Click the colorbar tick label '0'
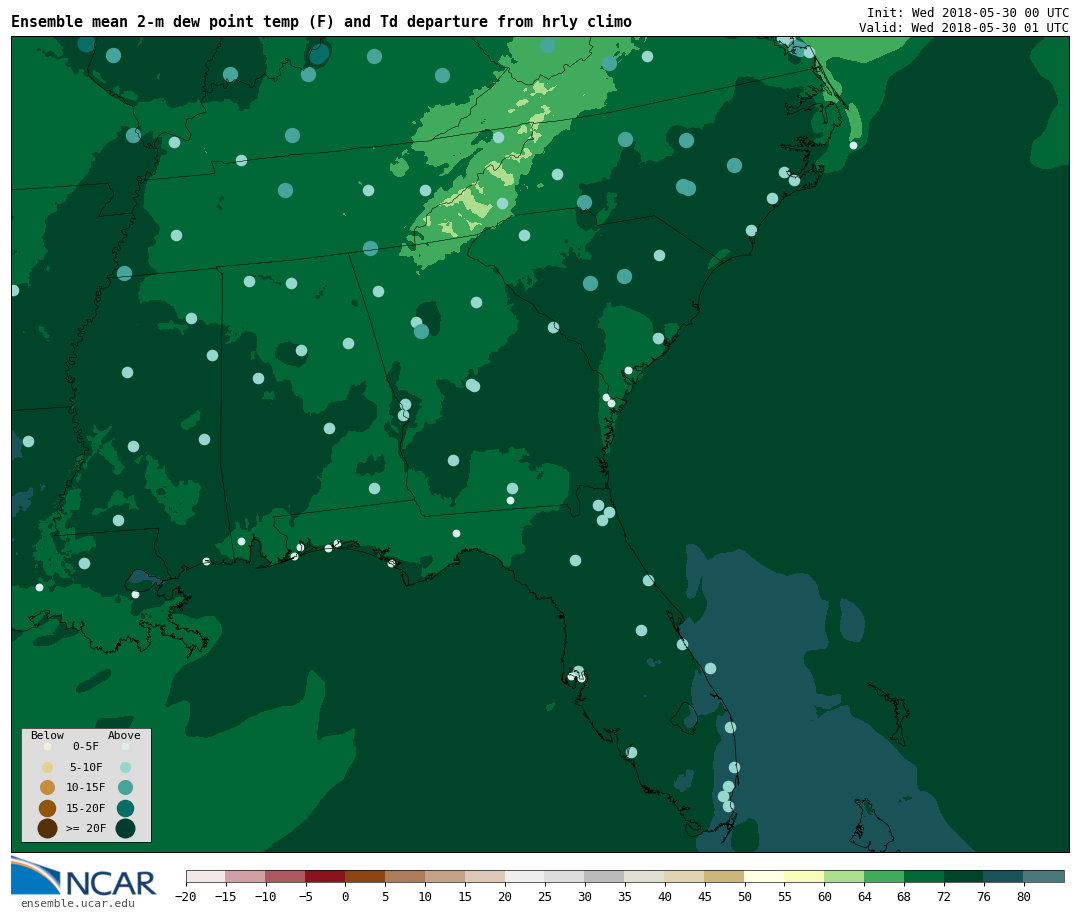Screen dimensions: 1080x915 click(x=346, y=896)
